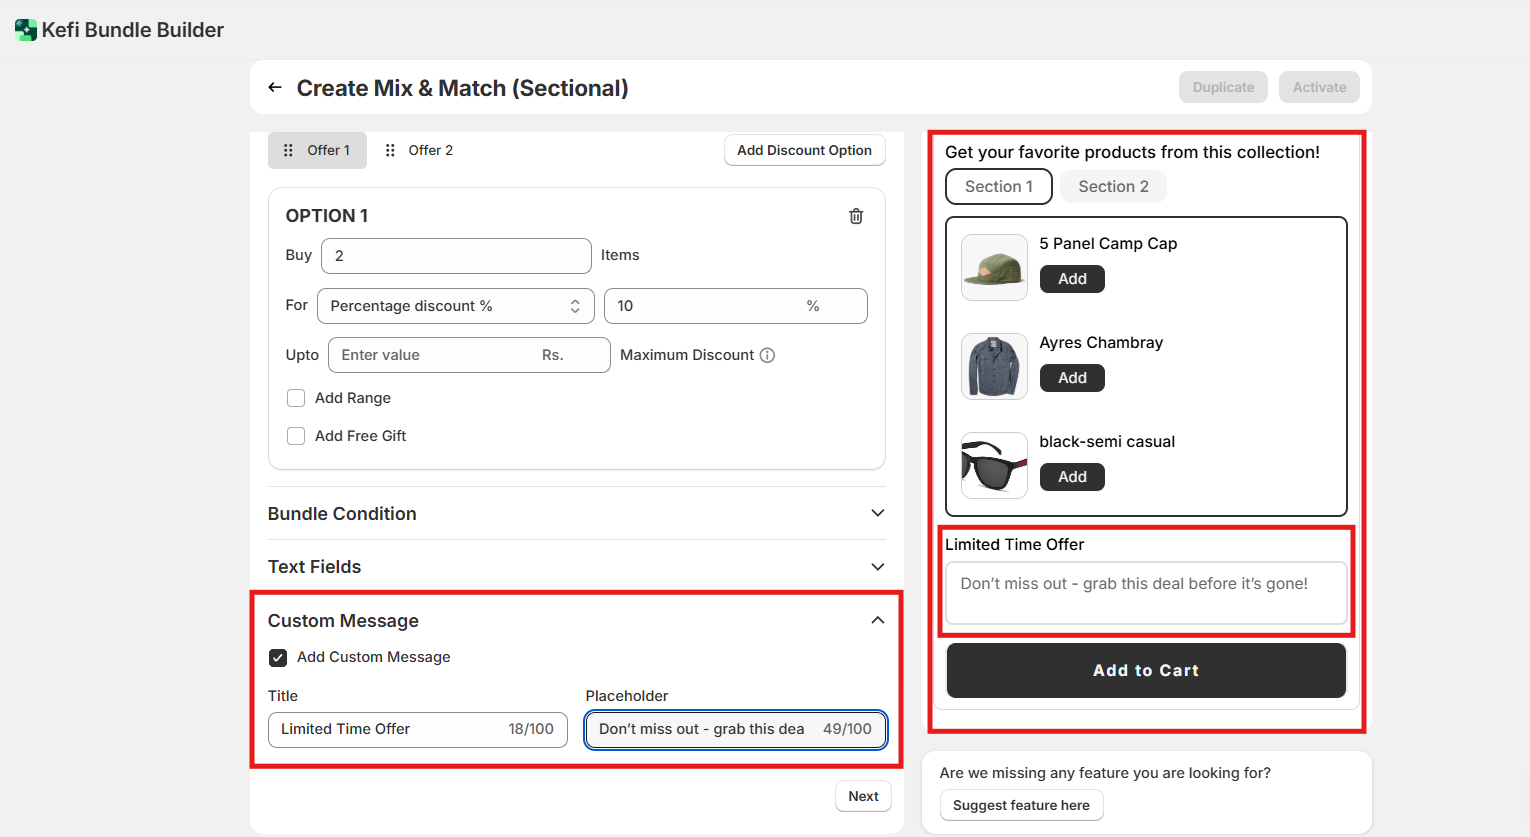The height and width of the screenshot is (837, 1530).
Task: Click the Kefi Bundle Builder logo
Action: [x=26, y=30]
